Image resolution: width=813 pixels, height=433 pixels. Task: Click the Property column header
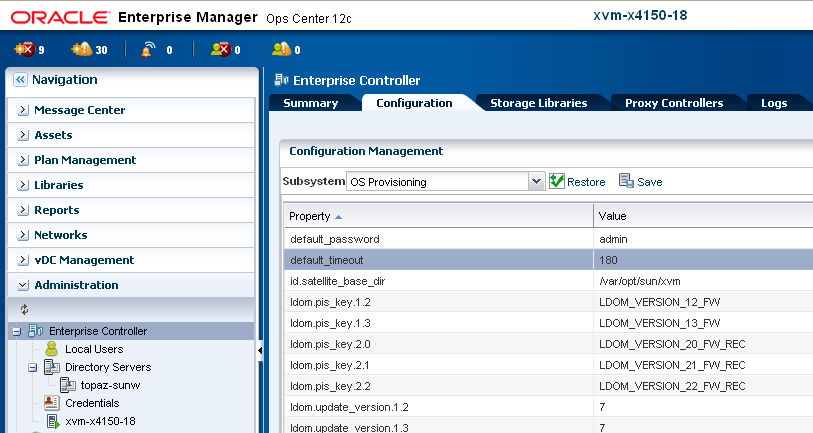(x=439, y=216)
